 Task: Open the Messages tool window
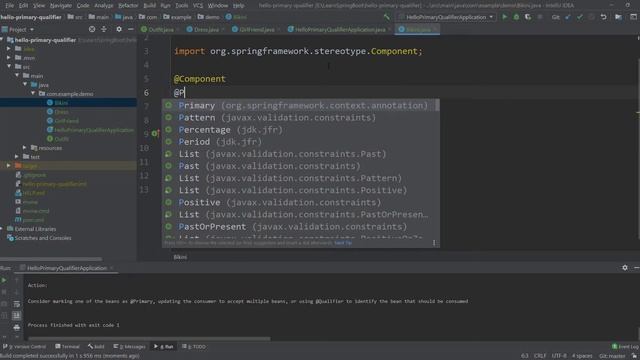pos(129,347)
